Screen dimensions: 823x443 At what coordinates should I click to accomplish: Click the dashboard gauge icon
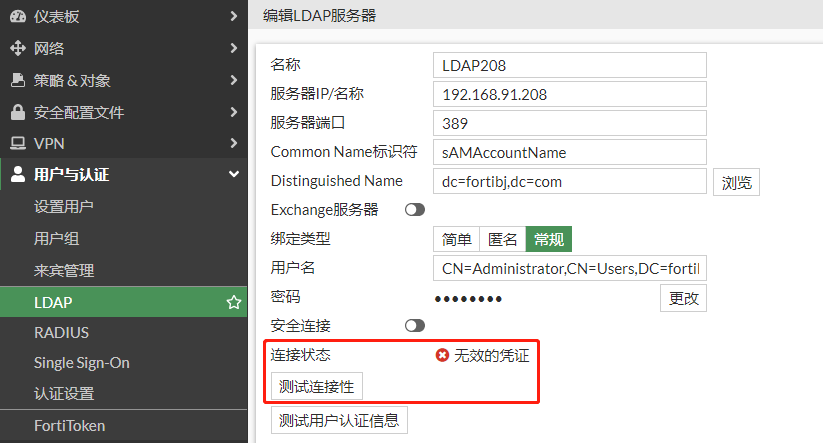[18, 16]
